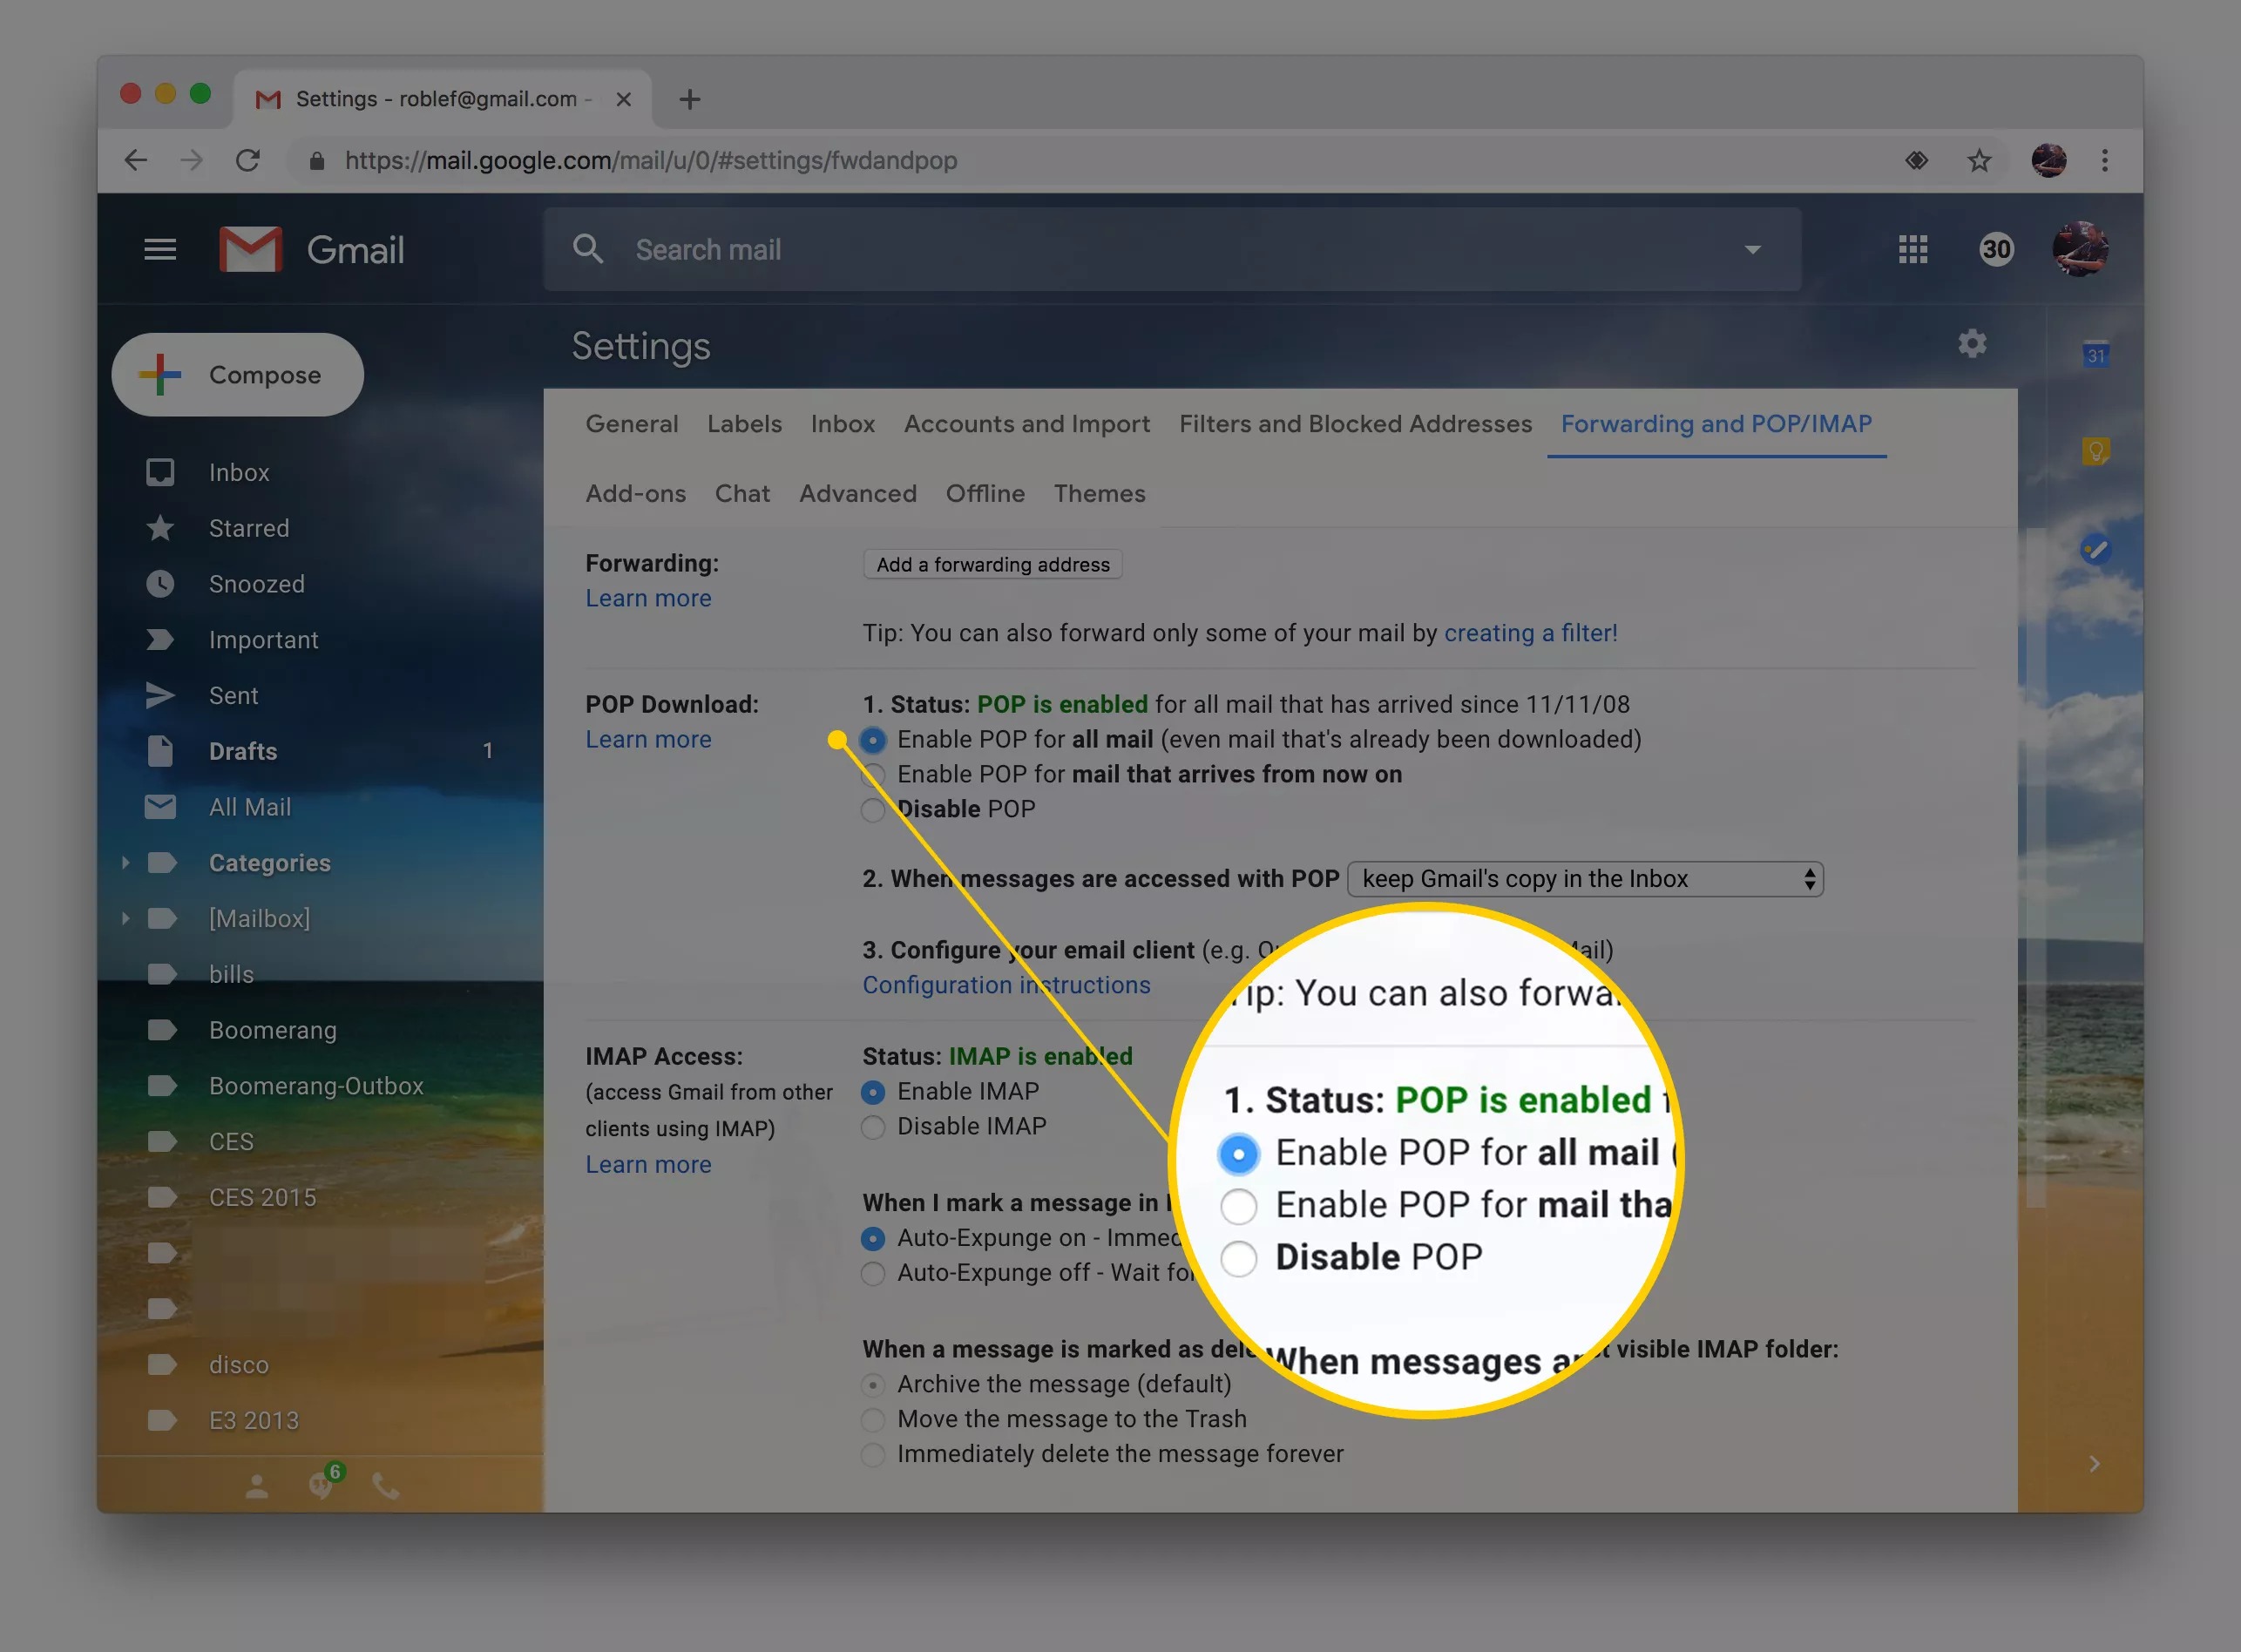Open the Google apps grid
The width and height of the screenshot is (2241, 1652).
(x=1912, y=249)
